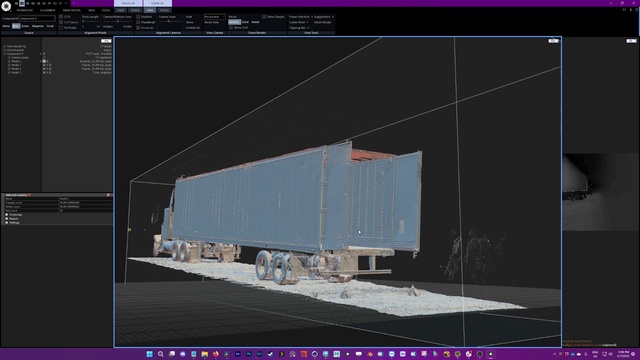This screenshot has width=640, height=360.
Task: Switch to the IMAGE 2D context tab
Action: pyautogui.click(x=128, y=3)
